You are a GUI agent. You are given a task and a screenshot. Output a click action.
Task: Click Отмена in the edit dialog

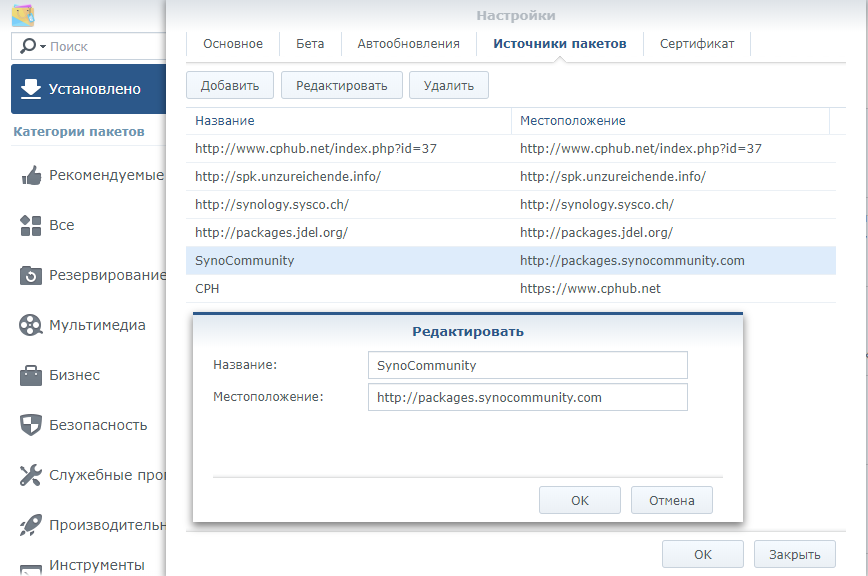(671, 500)
